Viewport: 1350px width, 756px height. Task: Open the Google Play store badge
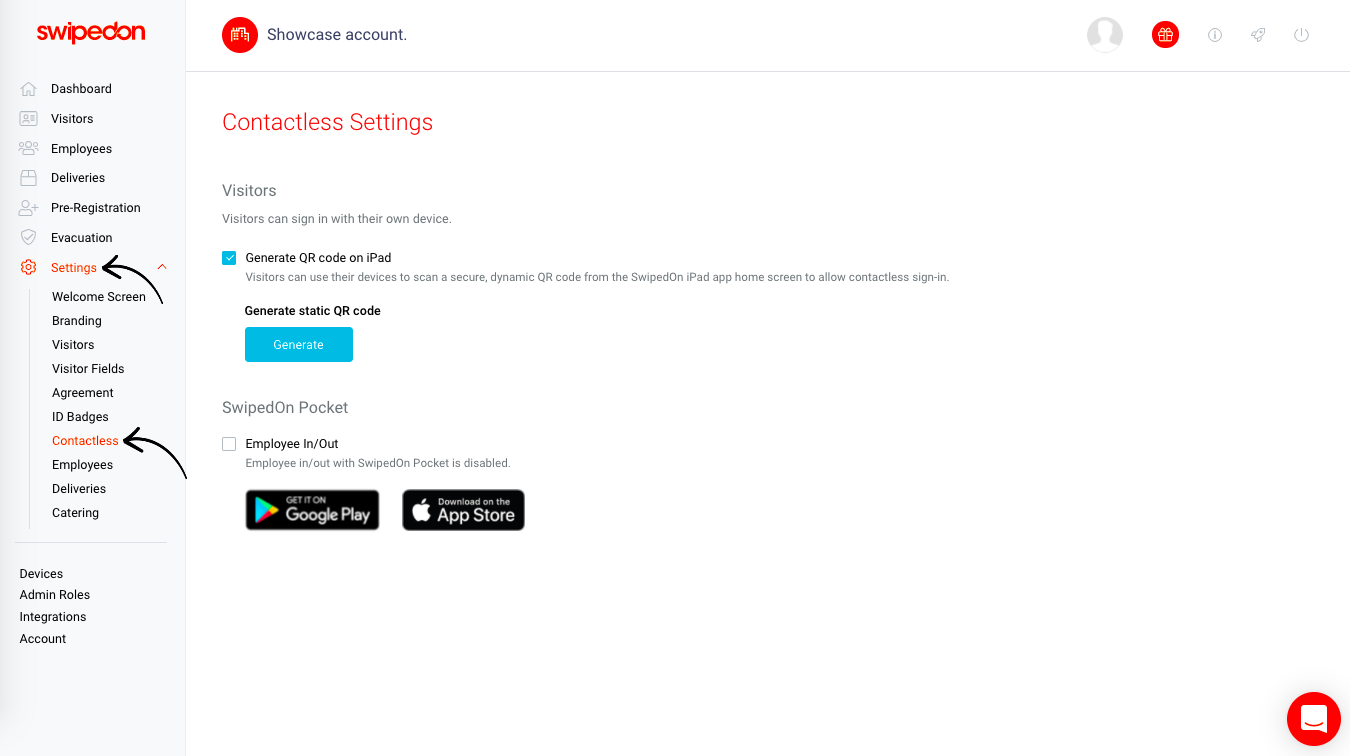[x=312, y=510]
